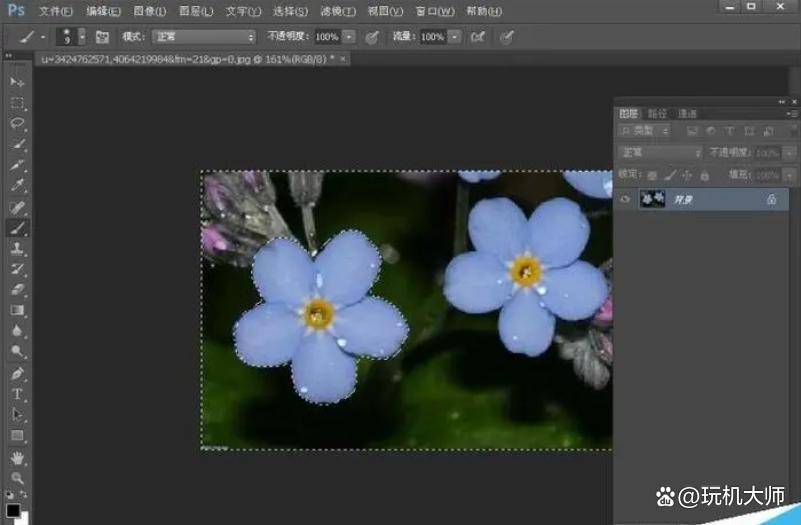Select the Dodge tool
This screenshot has width=801, height=525.
[x=17, y=351]
